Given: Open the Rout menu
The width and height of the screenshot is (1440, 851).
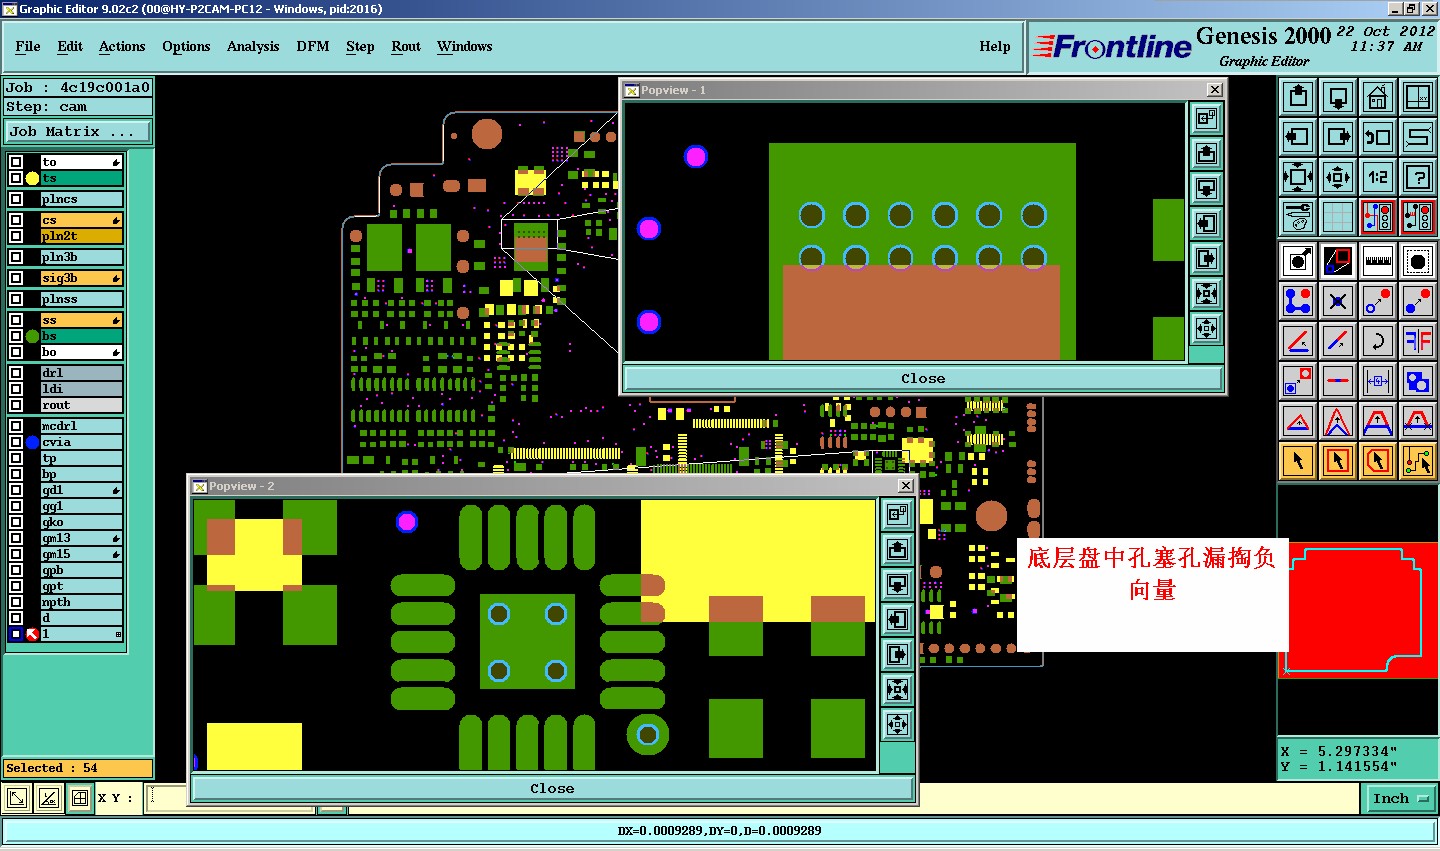Looking at the screenshot, I should click(406, 46).
